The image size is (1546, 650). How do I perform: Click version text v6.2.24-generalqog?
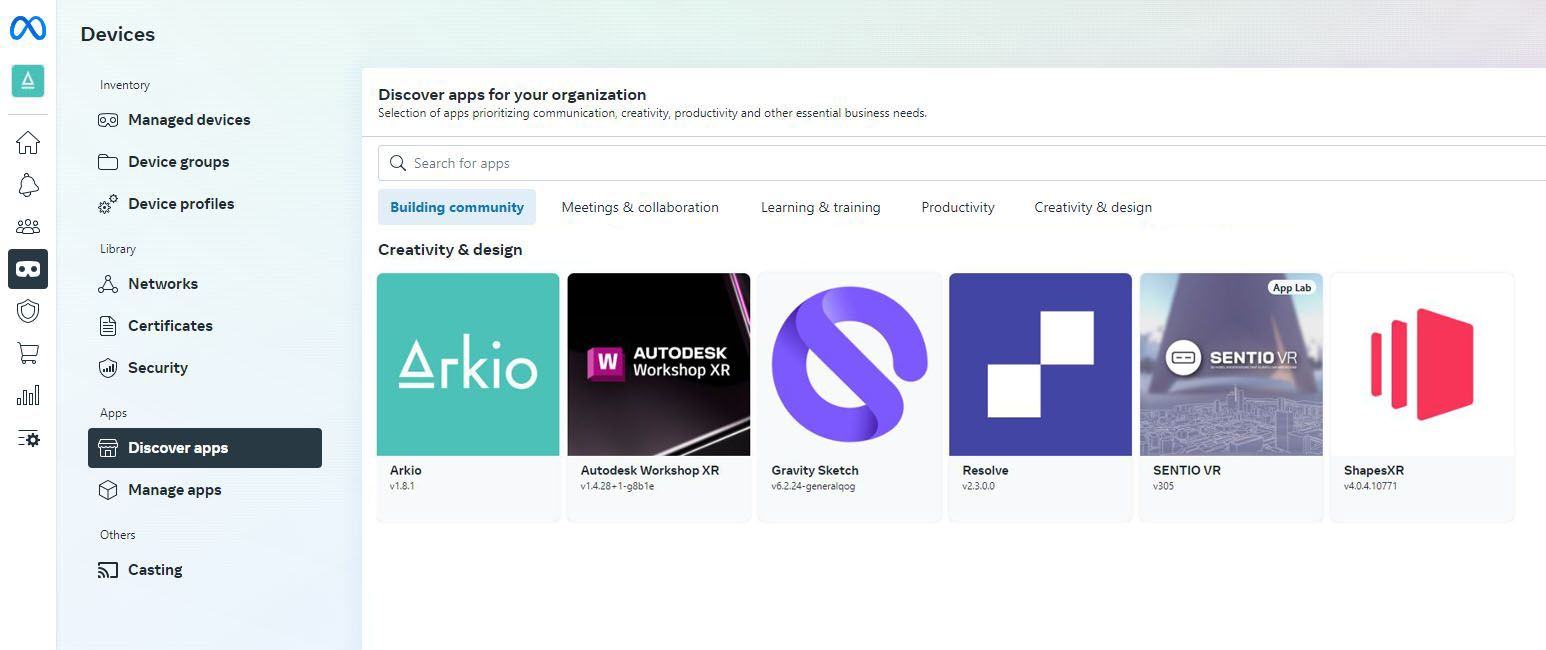pyautogui.click(x=813, y=487)
